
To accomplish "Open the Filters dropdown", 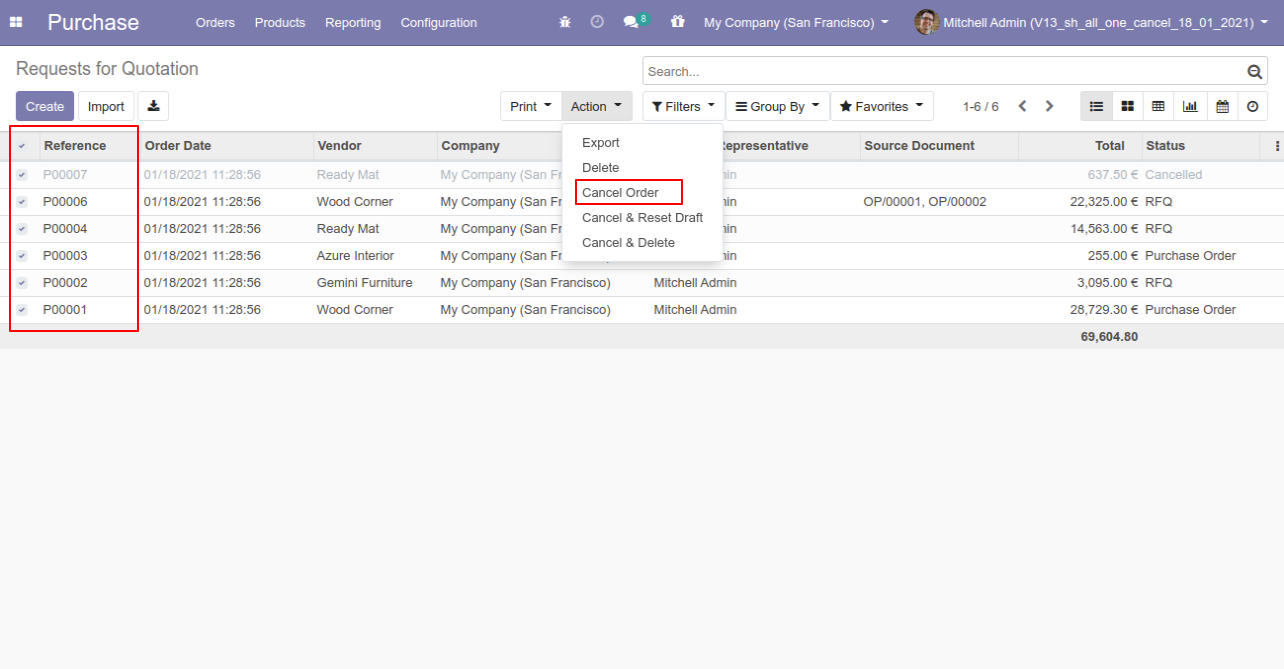I will (684, 106).
